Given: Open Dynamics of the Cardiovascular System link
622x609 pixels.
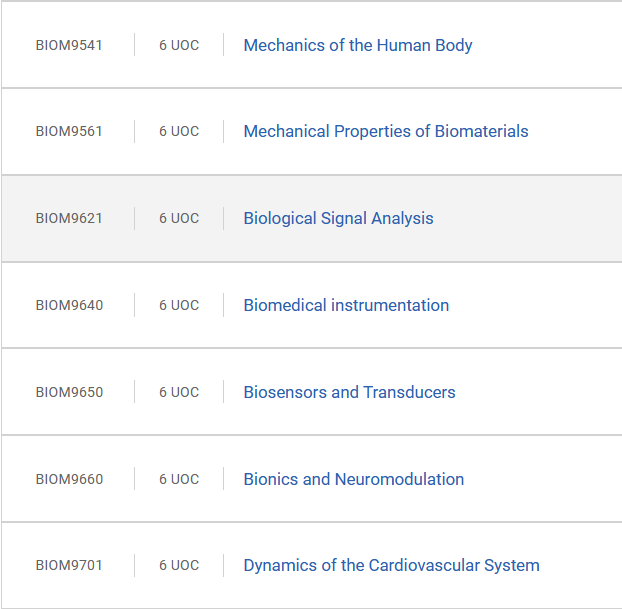Looking at the screenshot, I should coord(392,565).
